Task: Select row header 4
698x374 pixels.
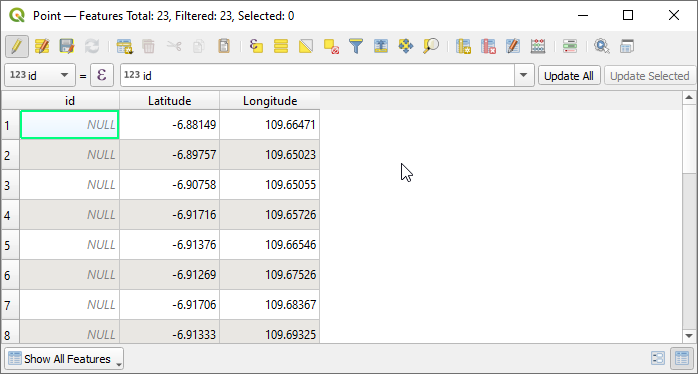Action: coord(10,215)
